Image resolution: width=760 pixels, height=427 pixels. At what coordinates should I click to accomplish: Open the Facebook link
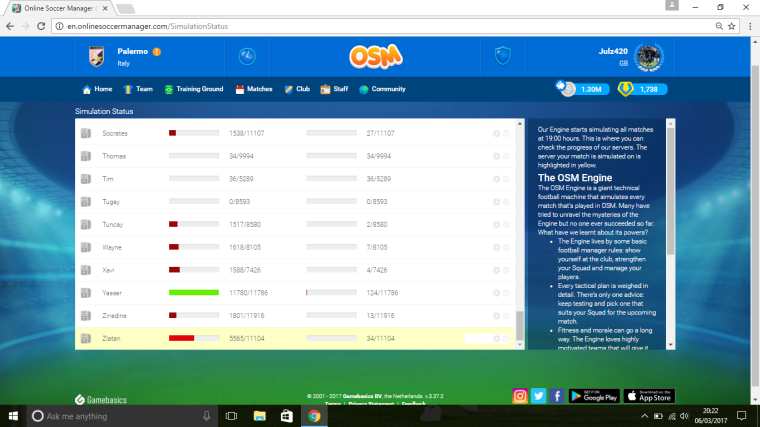557,396
